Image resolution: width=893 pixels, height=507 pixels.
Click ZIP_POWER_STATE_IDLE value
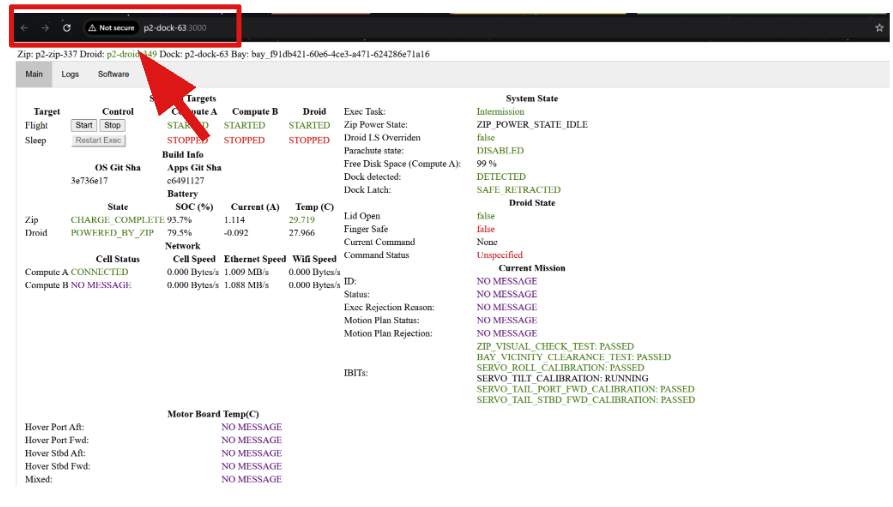532,125
